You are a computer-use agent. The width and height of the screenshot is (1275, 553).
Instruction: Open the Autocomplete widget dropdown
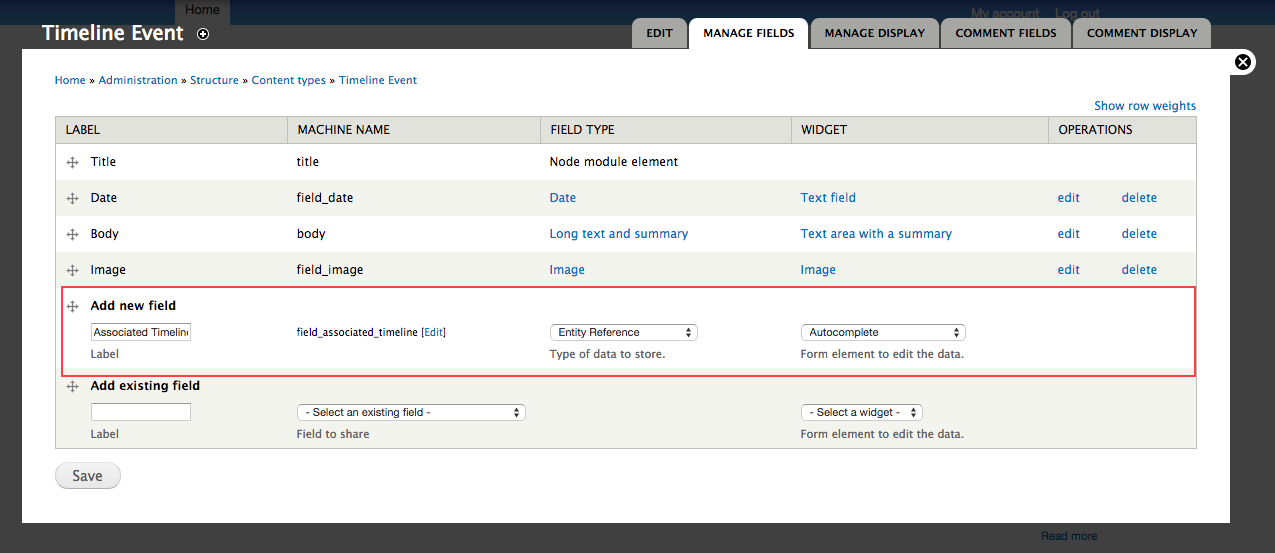[x=883, y=332]
